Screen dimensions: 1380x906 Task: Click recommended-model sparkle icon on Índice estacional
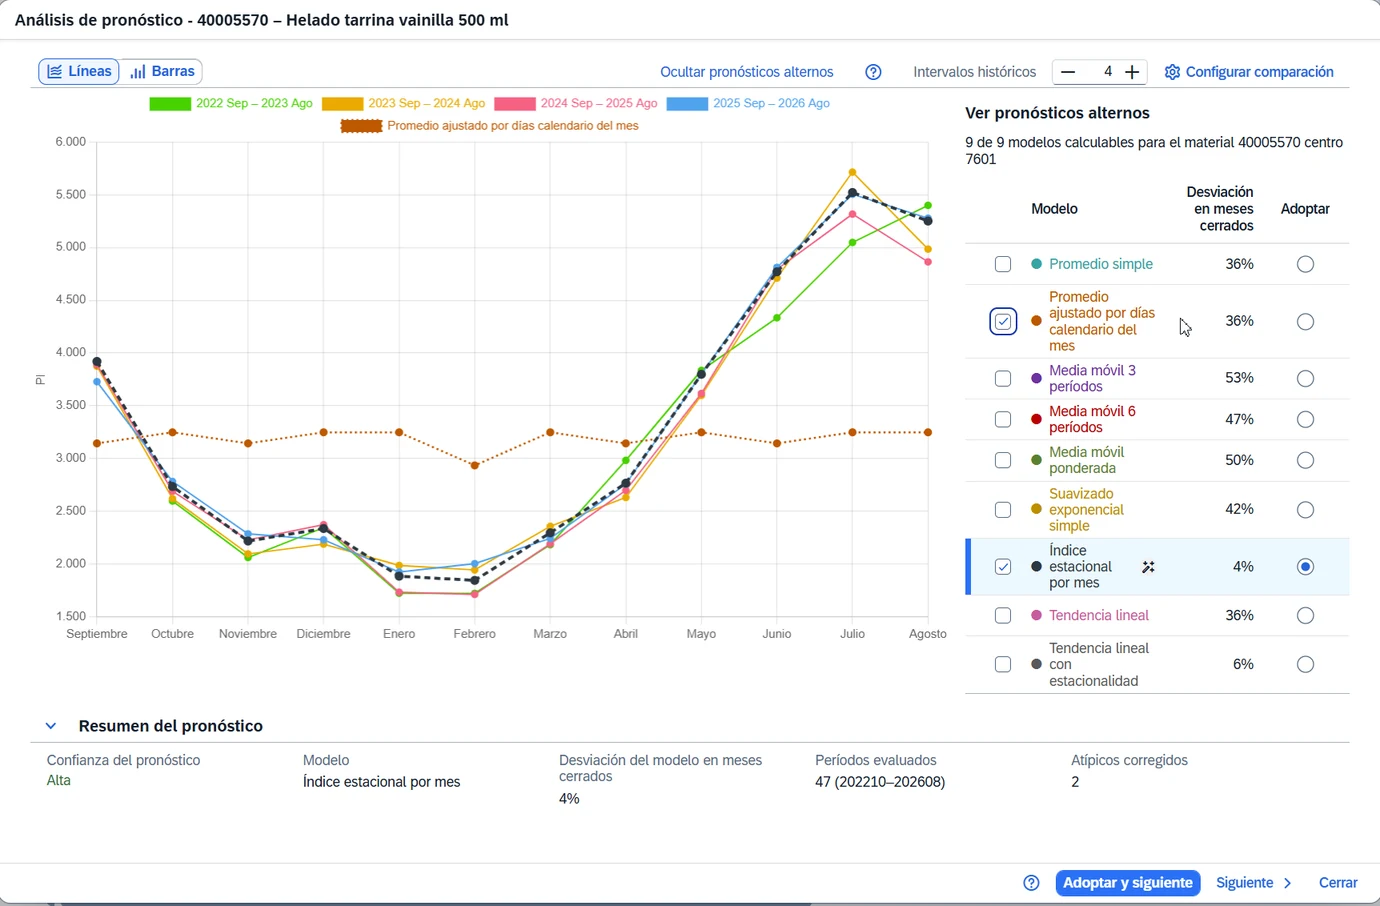coord(1148,567)
